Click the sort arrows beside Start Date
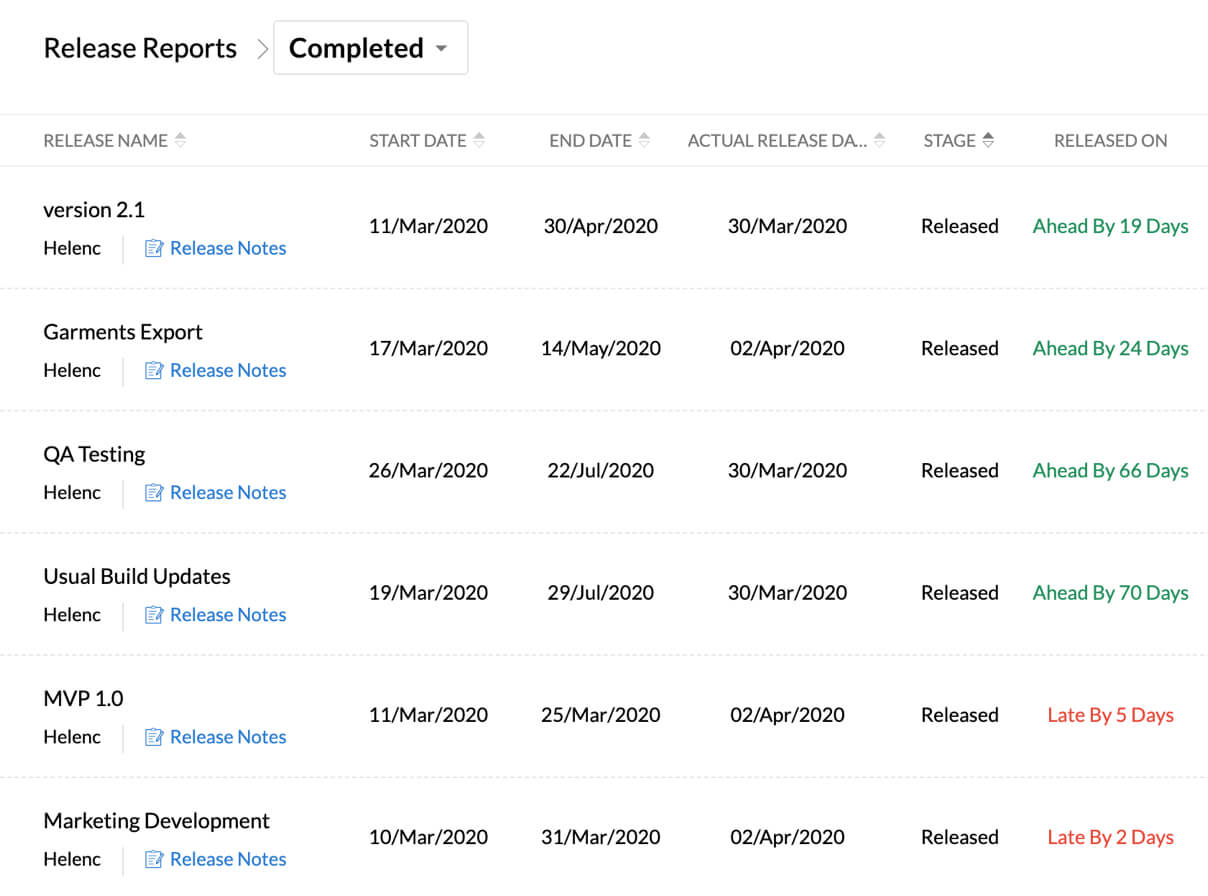Screen dimensions: 1208x896 479,141
